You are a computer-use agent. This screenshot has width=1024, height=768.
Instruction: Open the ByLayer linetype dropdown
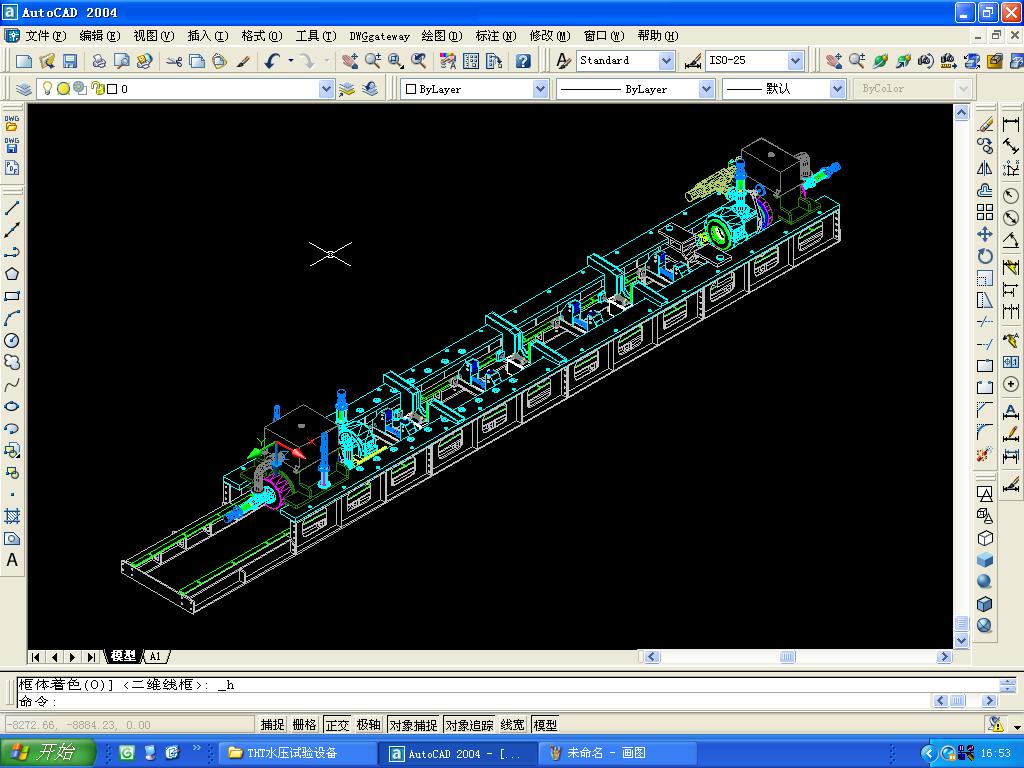pyautogui.click(x=706, y=89)
